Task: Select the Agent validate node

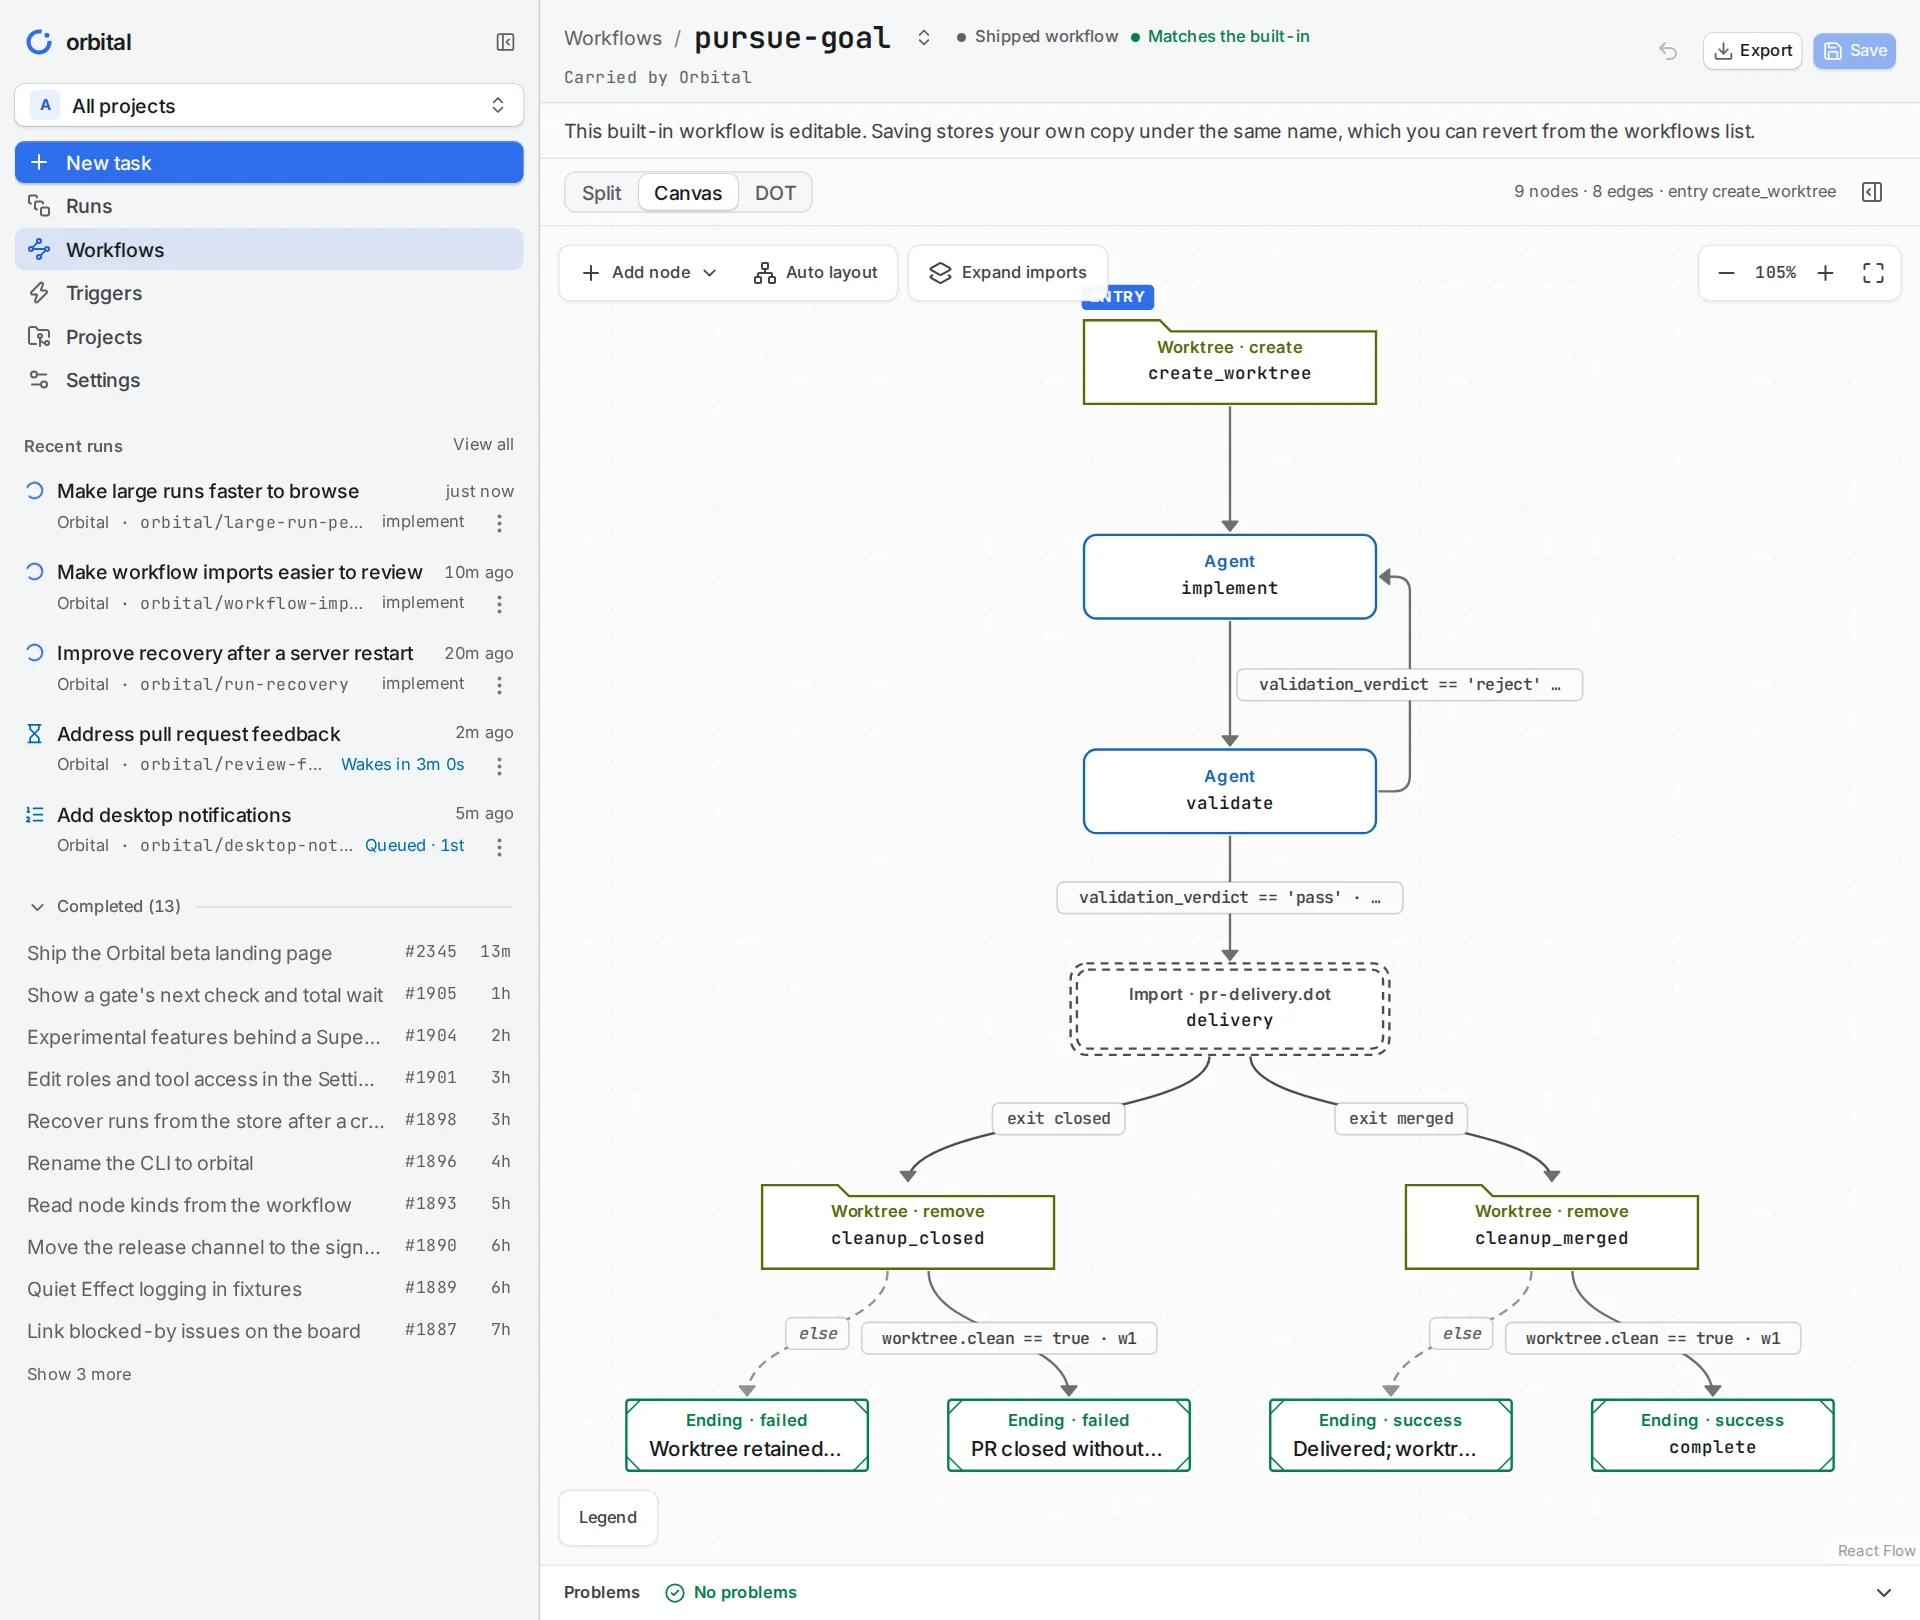Action: click(x=1230, y=791)
